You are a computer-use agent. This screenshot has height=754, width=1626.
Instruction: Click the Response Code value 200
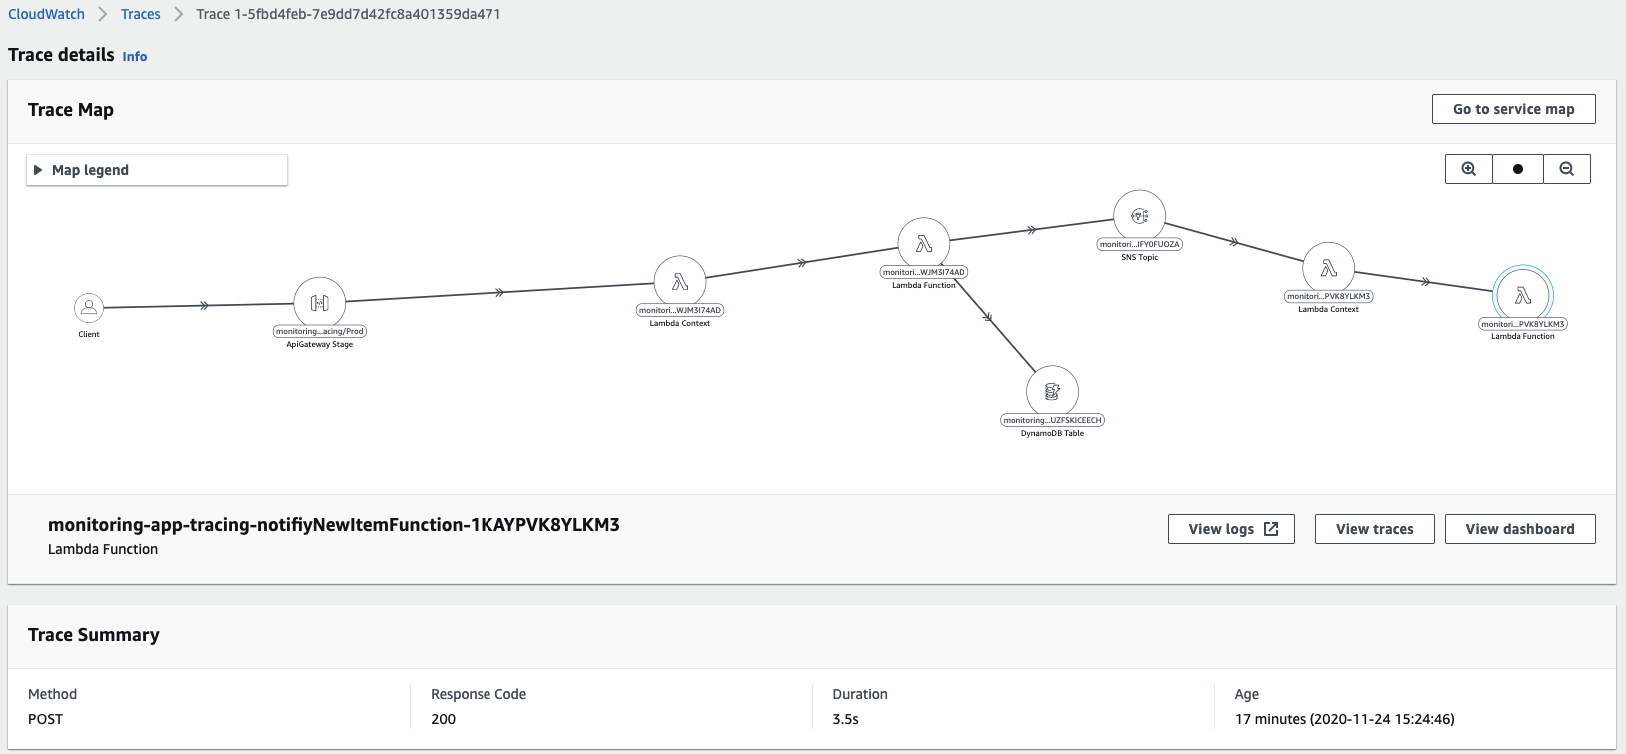[x=444, y=719]
